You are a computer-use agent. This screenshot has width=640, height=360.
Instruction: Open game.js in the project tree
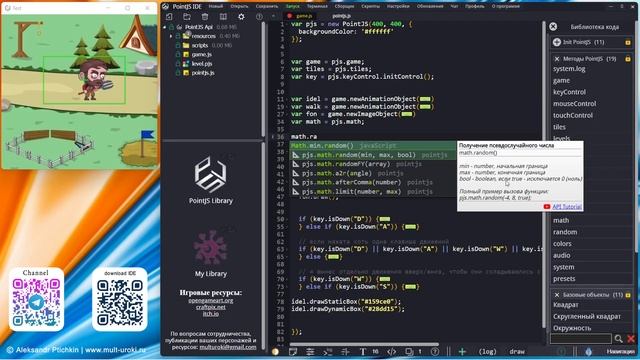pos(202,54)
